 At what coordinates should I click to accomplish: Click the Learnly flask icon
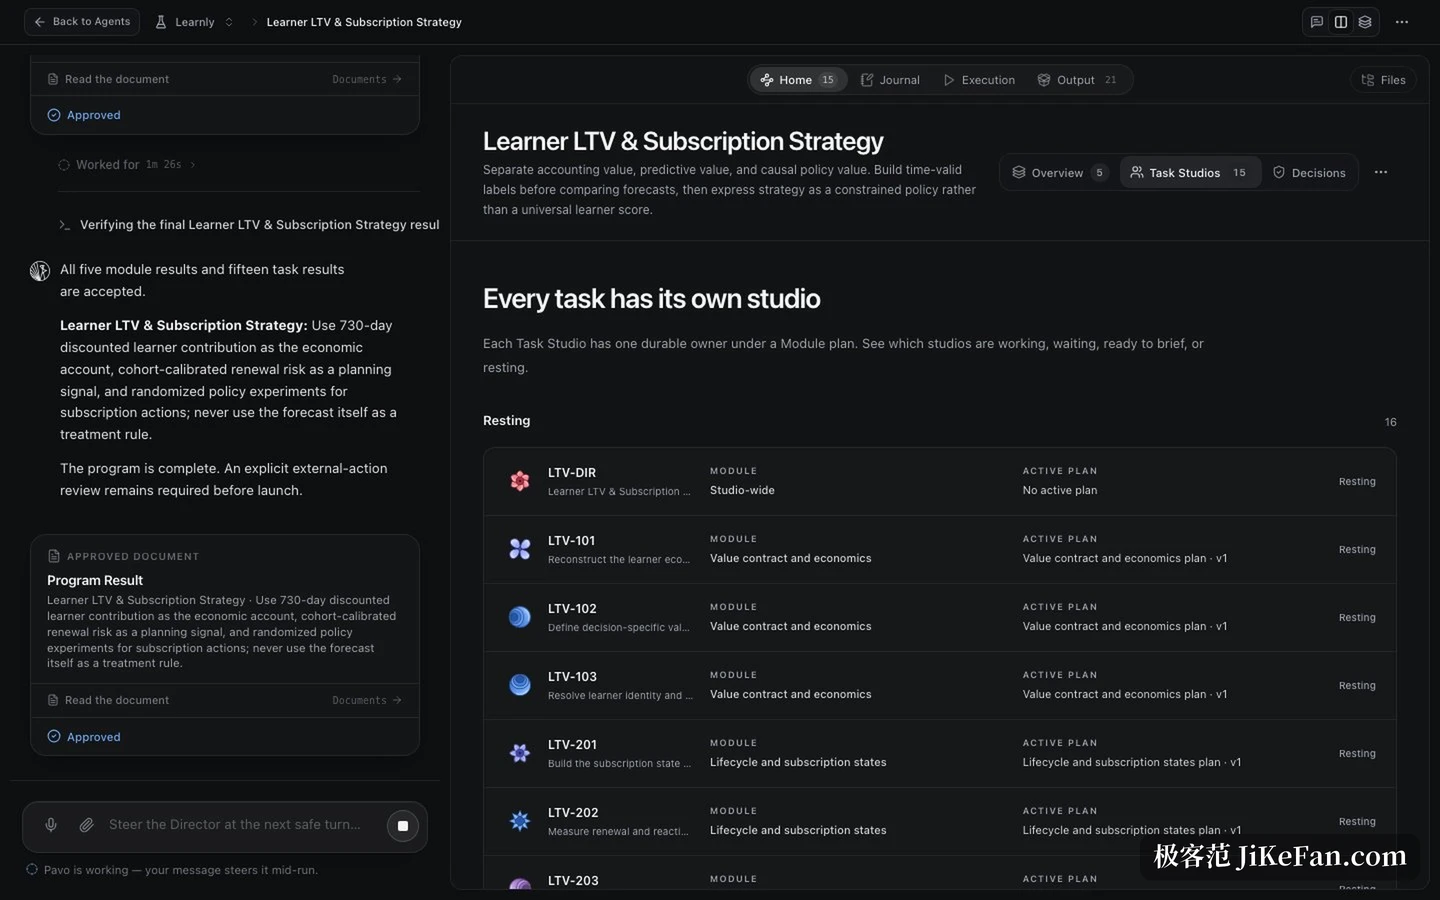161,22
